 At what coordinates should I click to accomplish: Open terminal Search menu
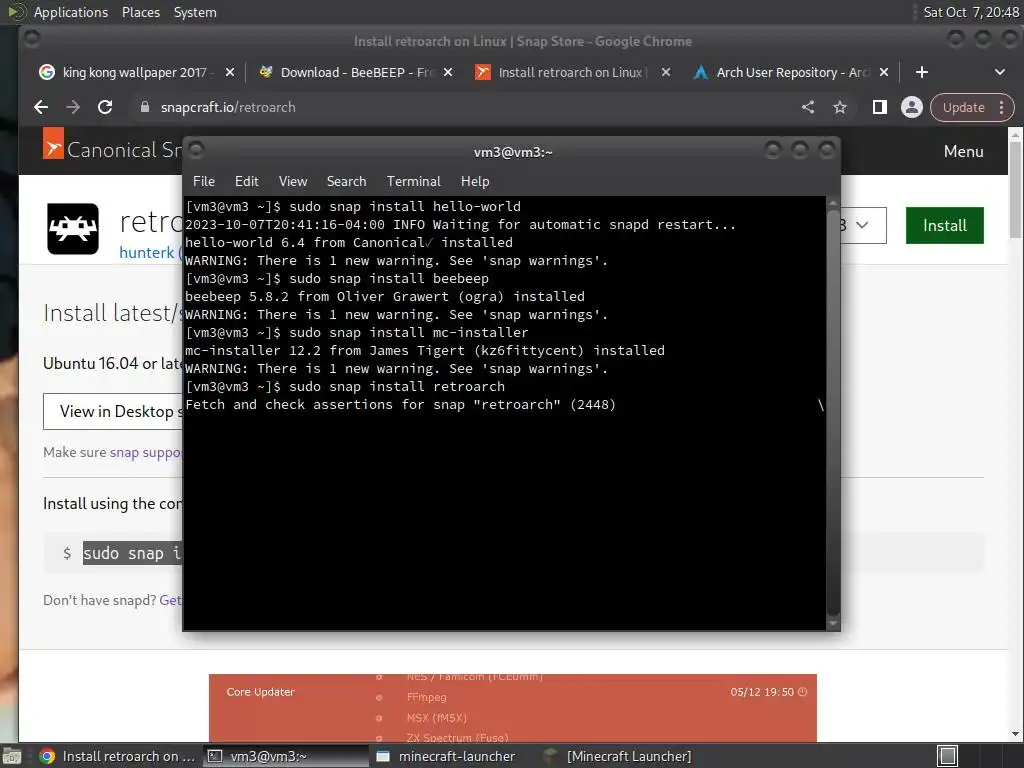click(x=346, y=181)
